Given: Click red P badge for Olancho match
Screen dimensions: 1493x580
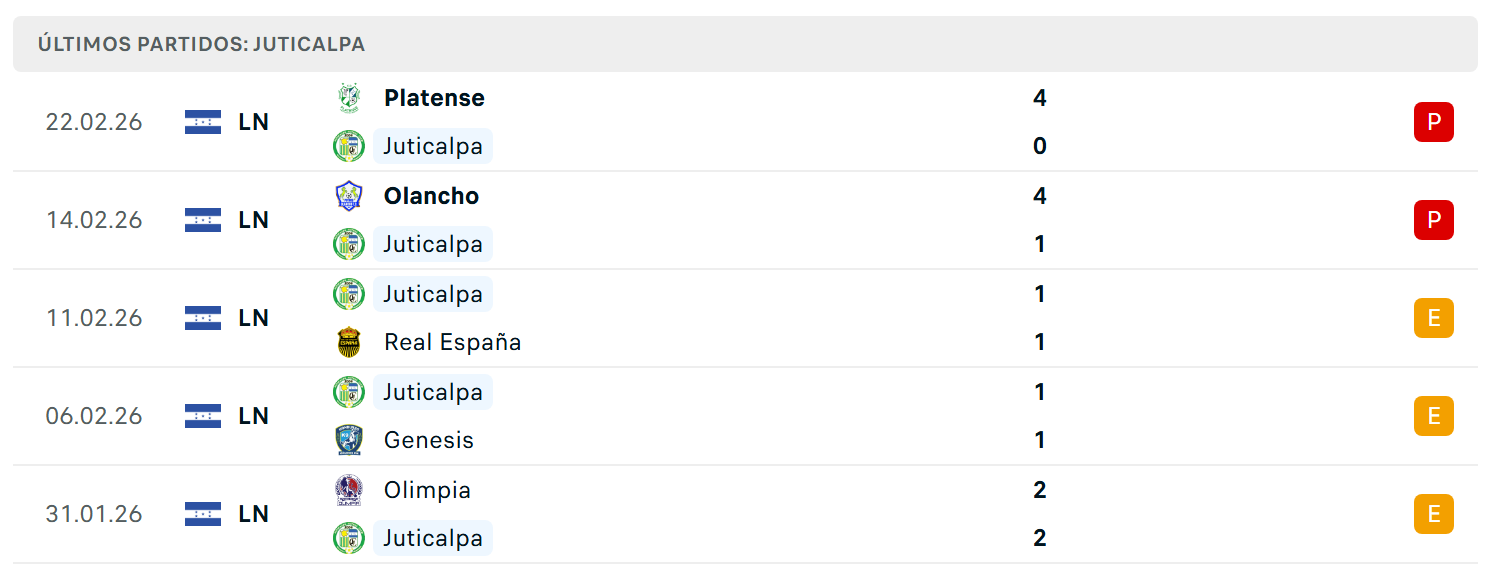Looking at the screenshot, I should point(1433,220).
